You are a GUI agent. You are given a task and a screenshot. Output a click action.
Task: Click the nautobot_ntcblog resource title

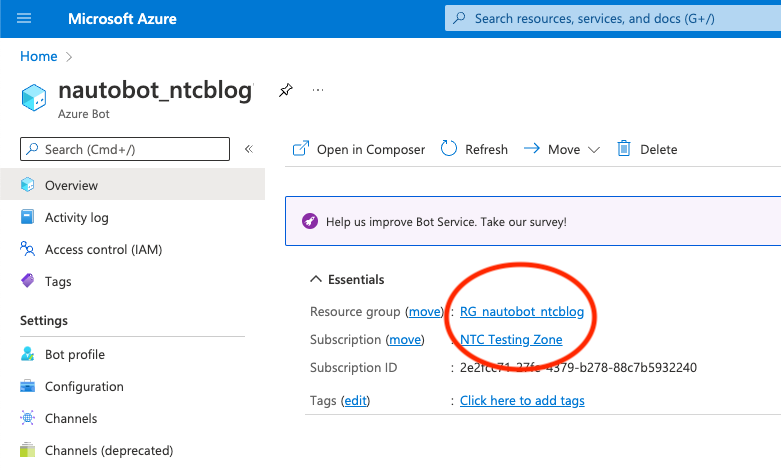(155, 90)
